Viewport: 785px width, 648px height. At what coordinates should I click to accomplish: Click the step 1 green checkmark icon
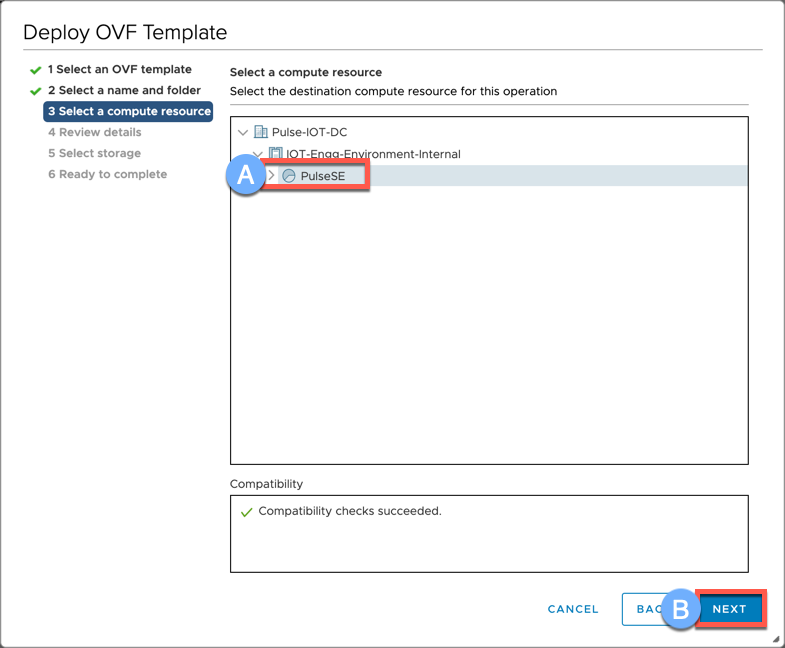point(36,70)
